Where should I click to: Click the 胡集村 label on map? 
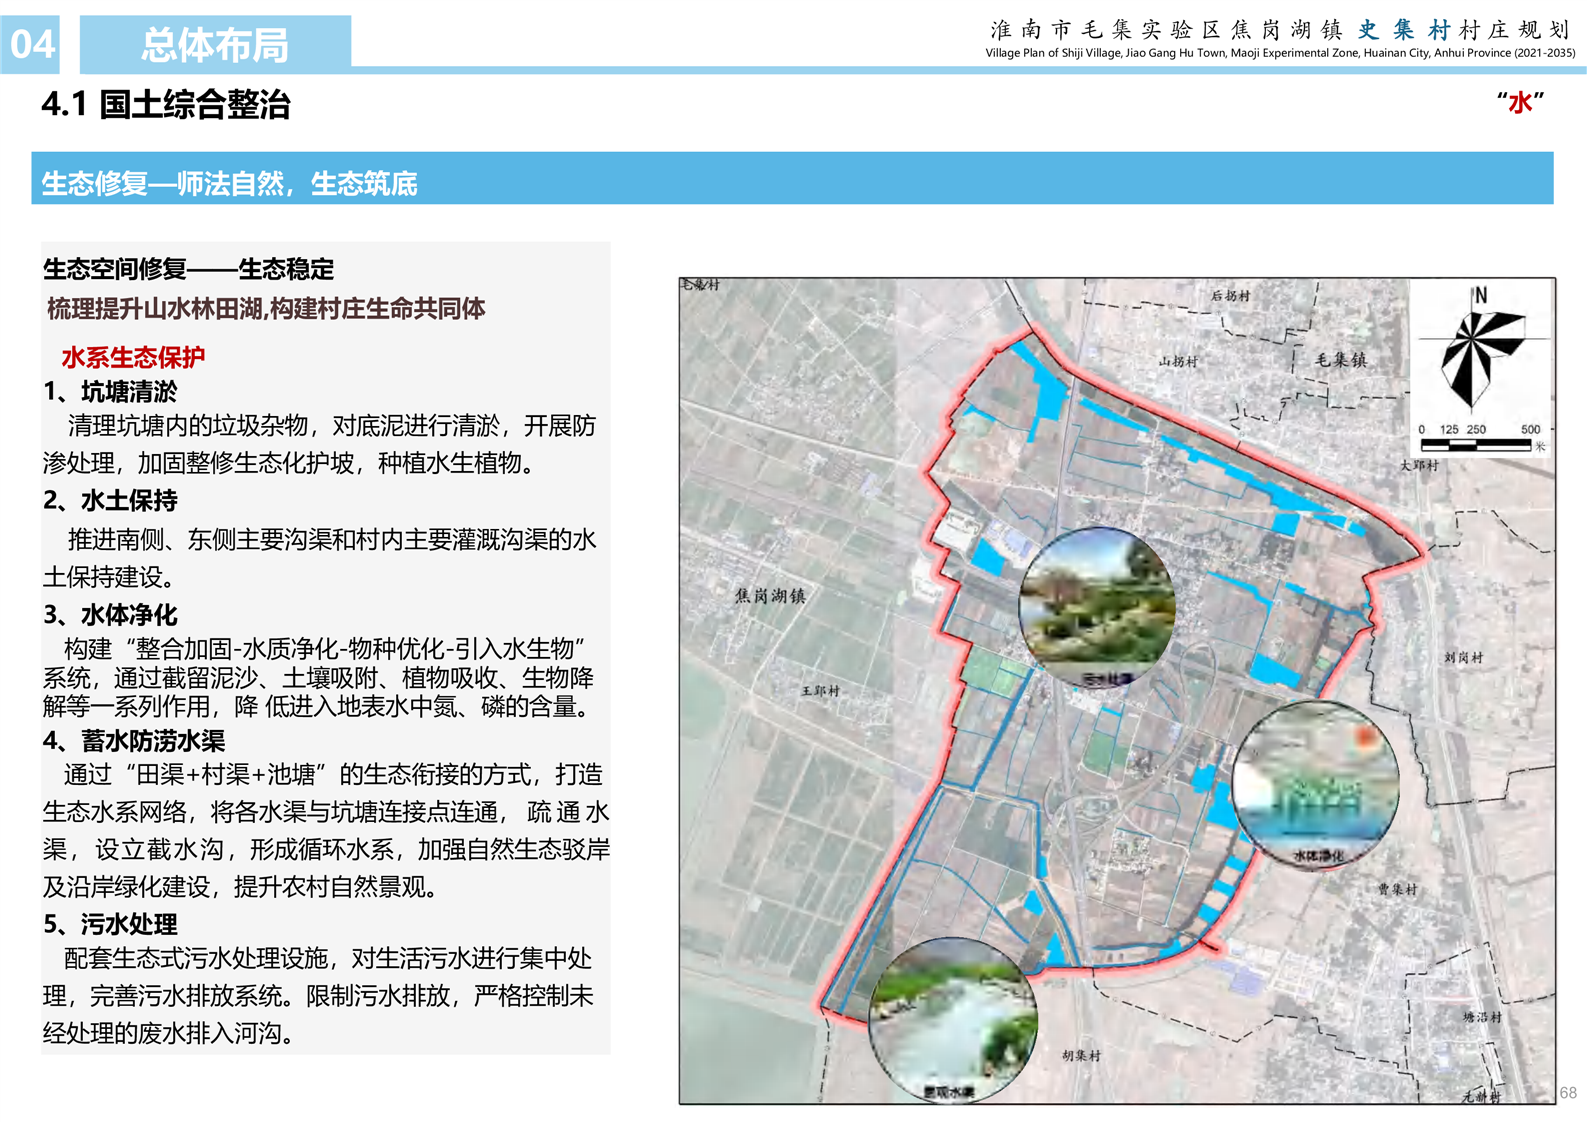point(1081,1055)
